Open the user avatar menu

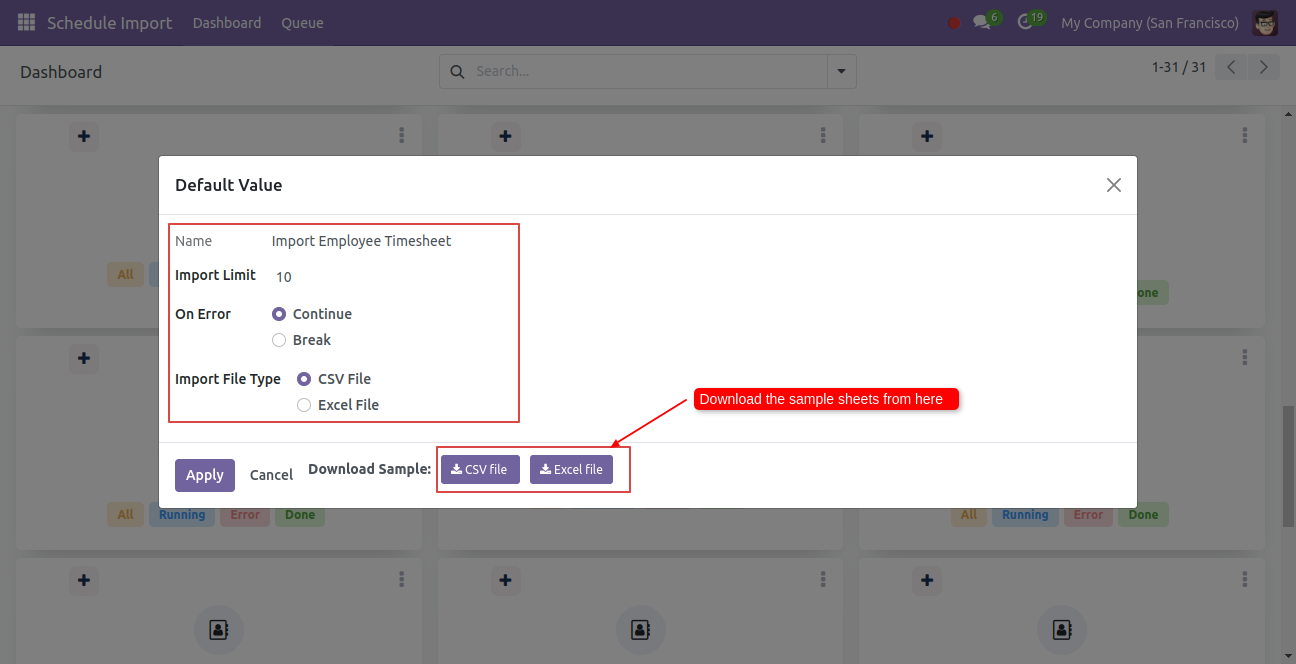pos(1265,22)
